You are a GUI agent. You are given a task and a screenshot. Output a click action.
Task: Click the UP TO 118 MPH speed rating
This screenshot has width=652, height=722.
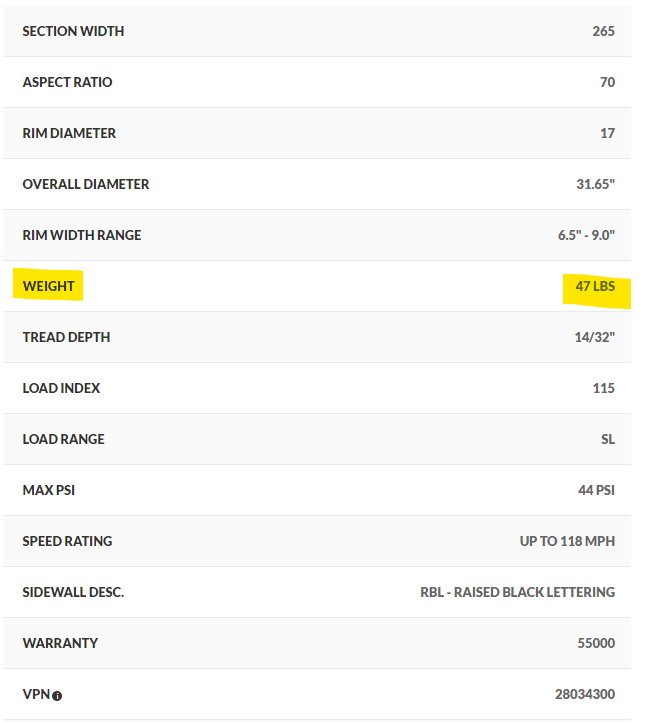(x=567, y=541)
